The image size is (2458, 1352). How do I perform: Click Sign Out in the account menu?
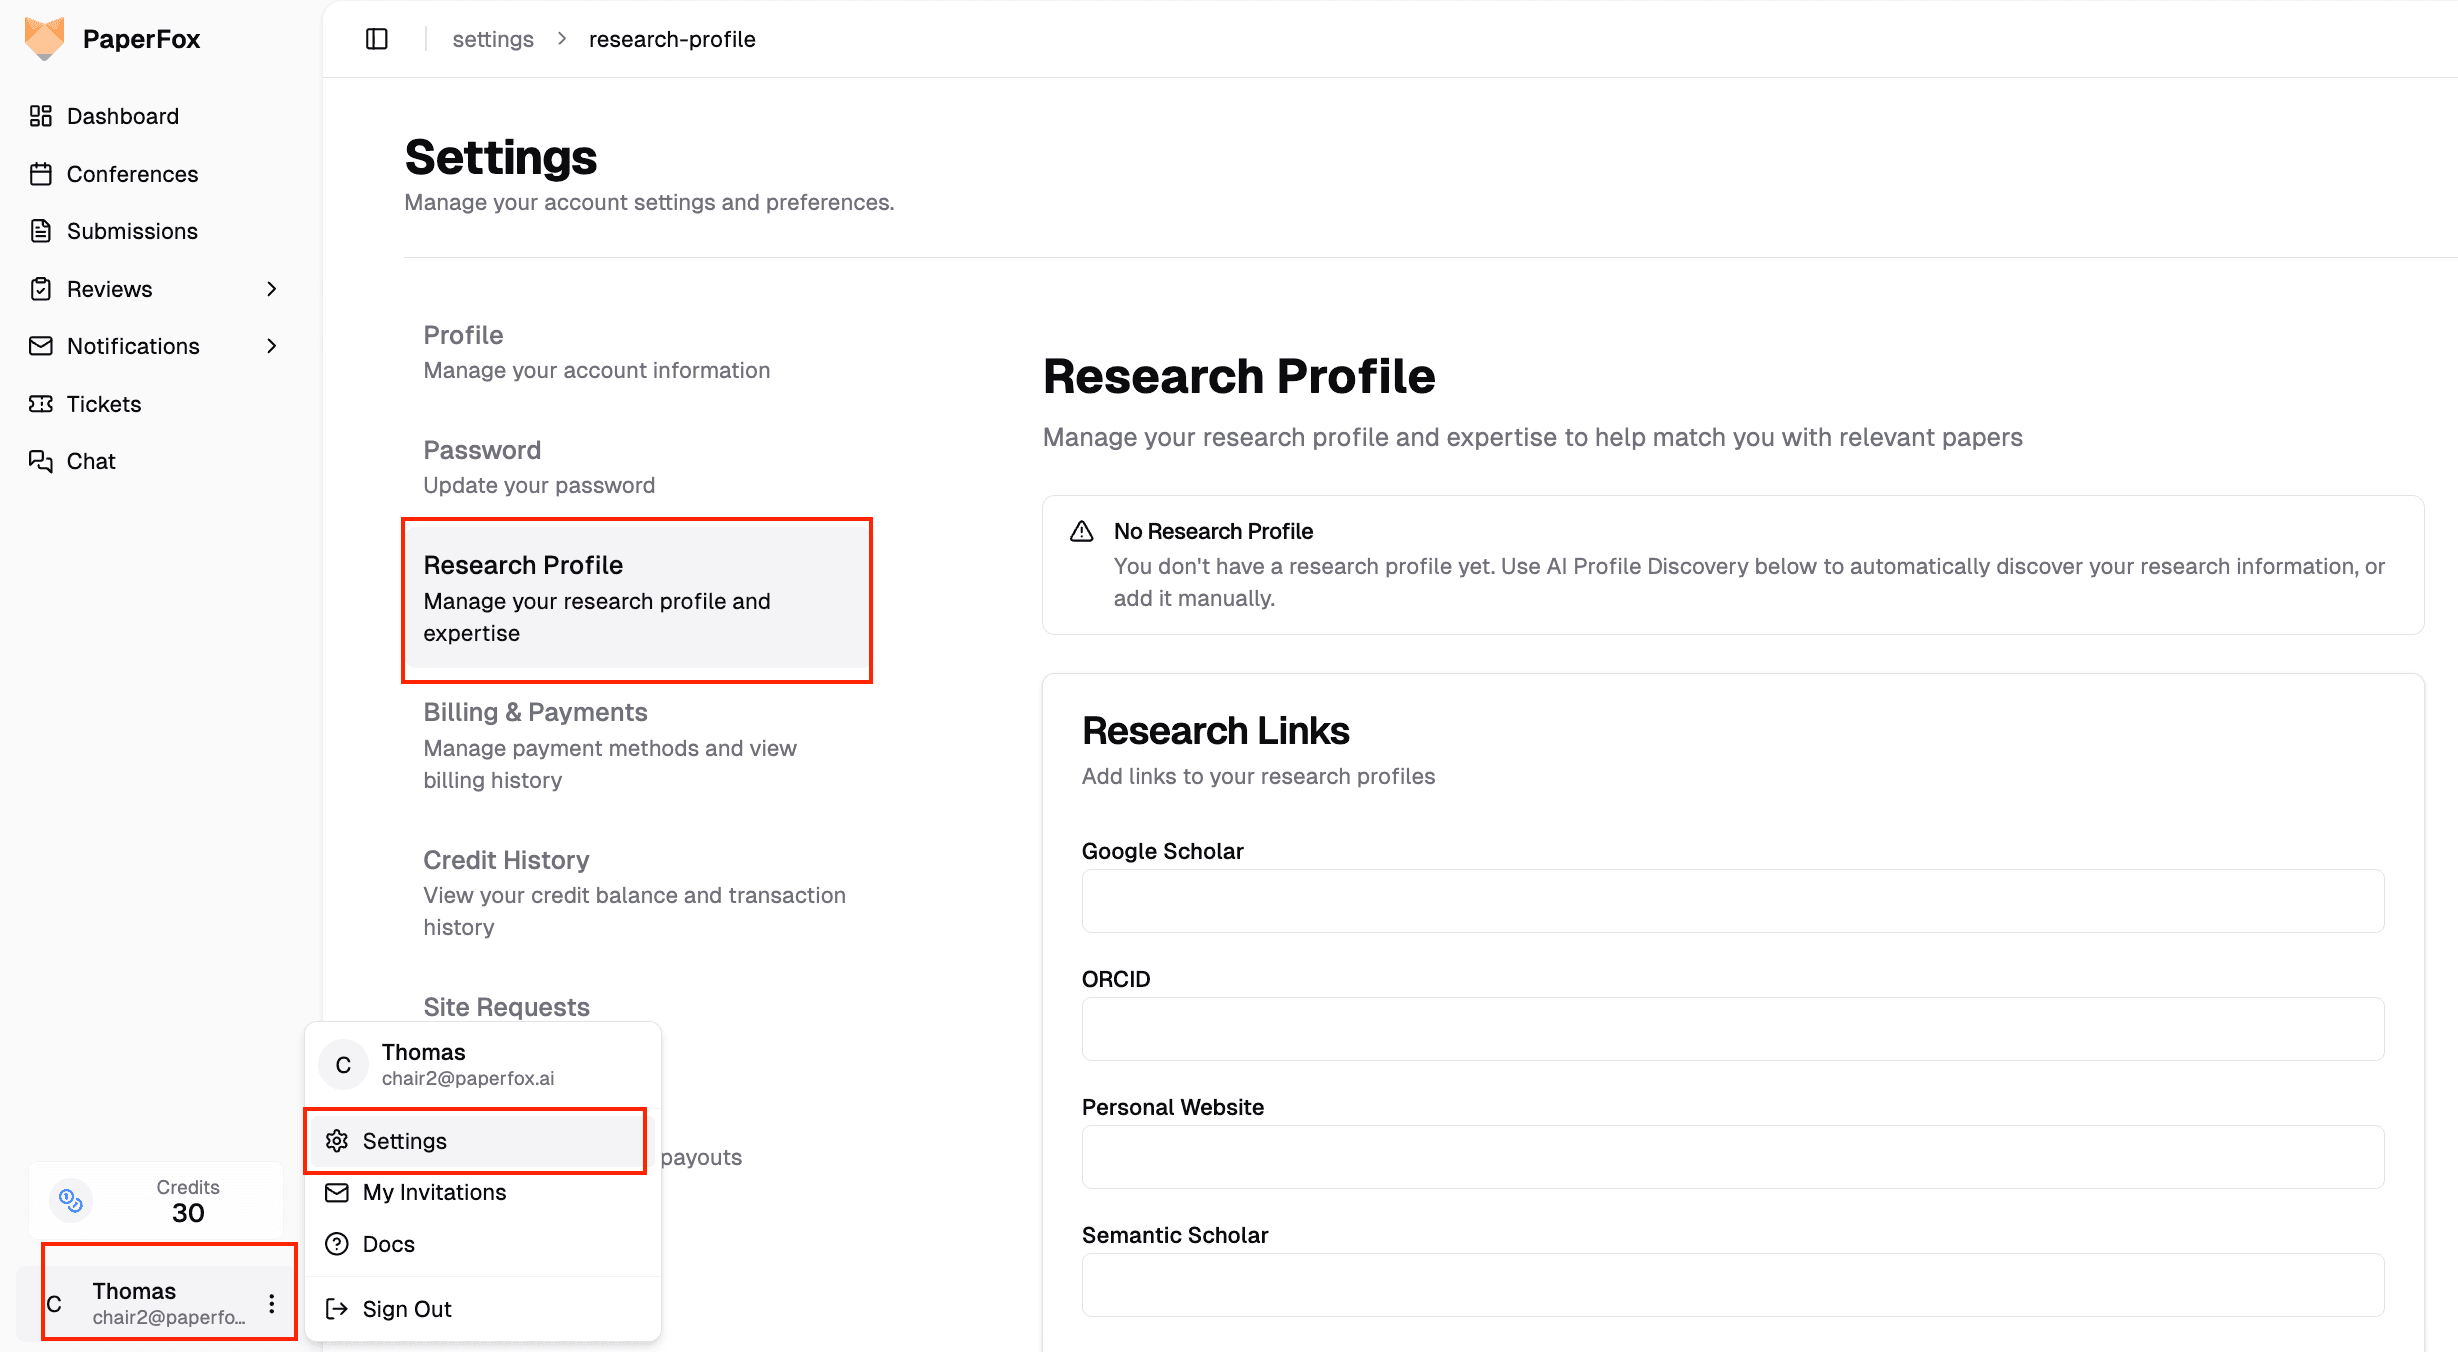coord(406,1308)
